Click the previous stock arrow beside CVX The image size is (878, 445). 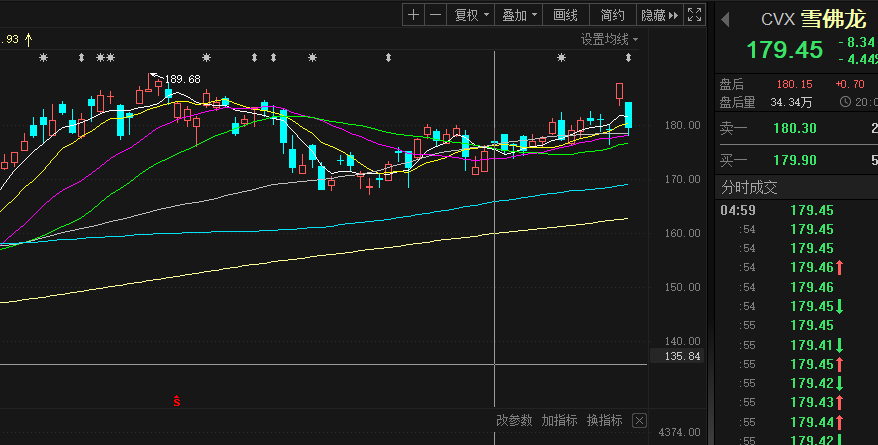(727, 20)
